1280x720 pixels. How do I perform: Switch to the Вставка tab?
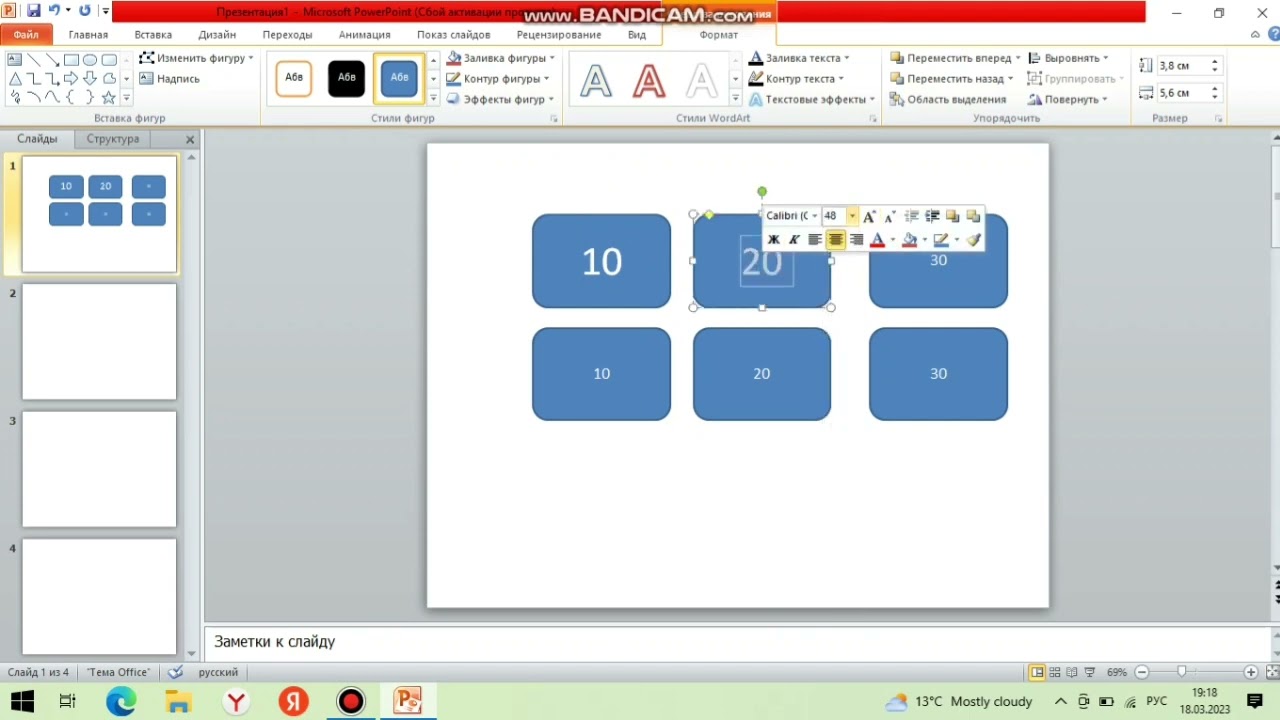(x=153, y=34)
